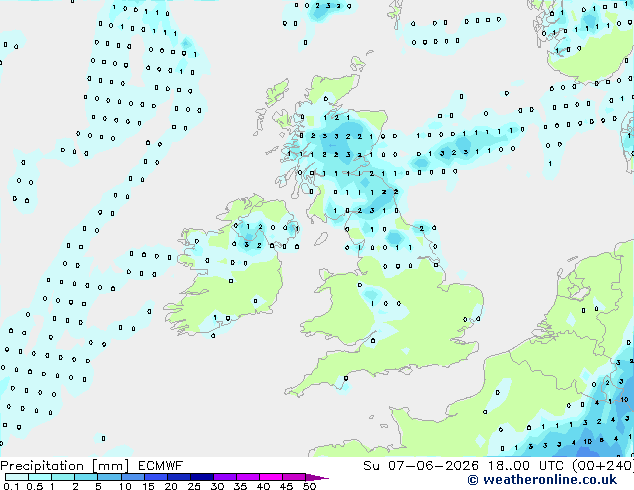Click the 20 mm dark blue legend swatch

tap(178, 477)
